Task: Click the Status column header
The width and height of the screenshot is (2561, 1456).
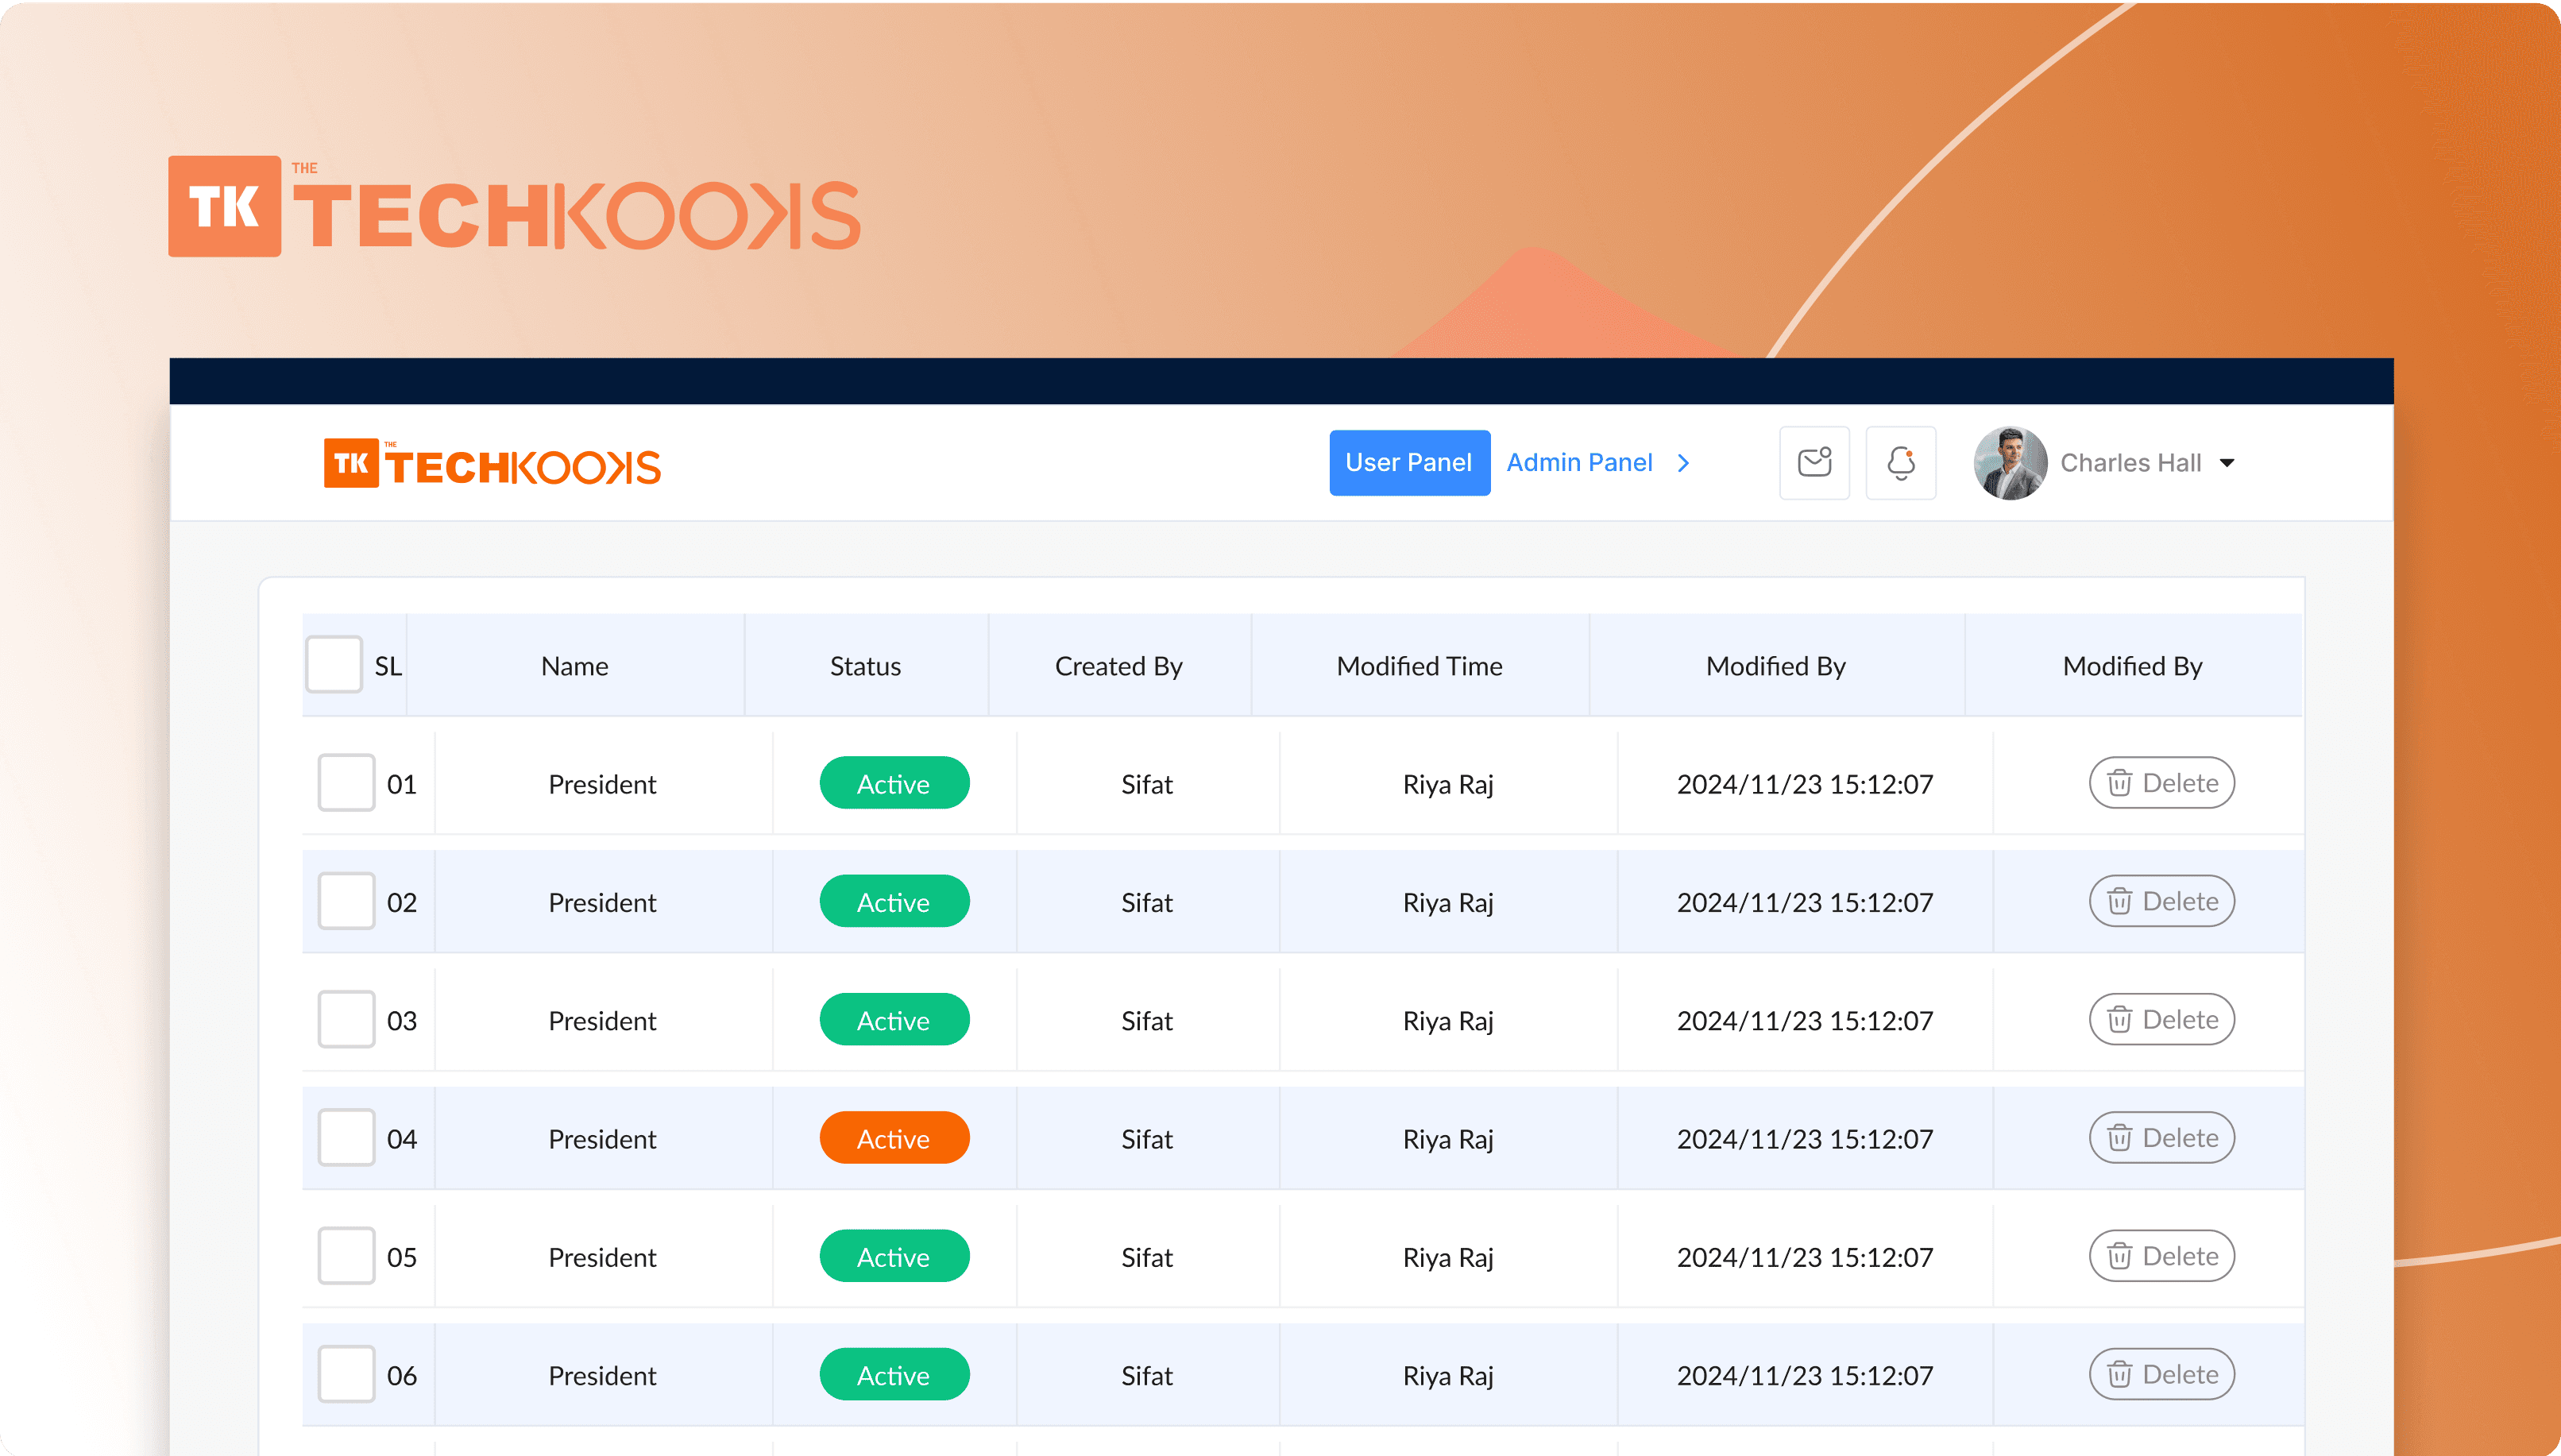Action: (865, 666)
